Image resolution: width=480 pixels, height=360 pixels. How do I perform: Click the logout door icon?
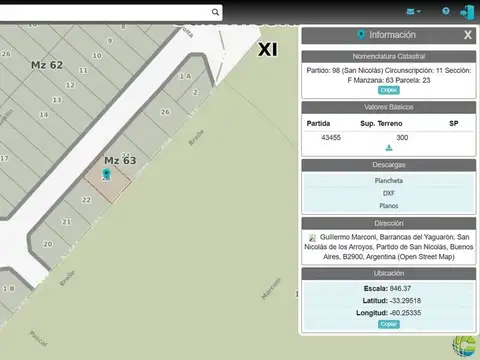pyautogui.click(x=467, y=12)
